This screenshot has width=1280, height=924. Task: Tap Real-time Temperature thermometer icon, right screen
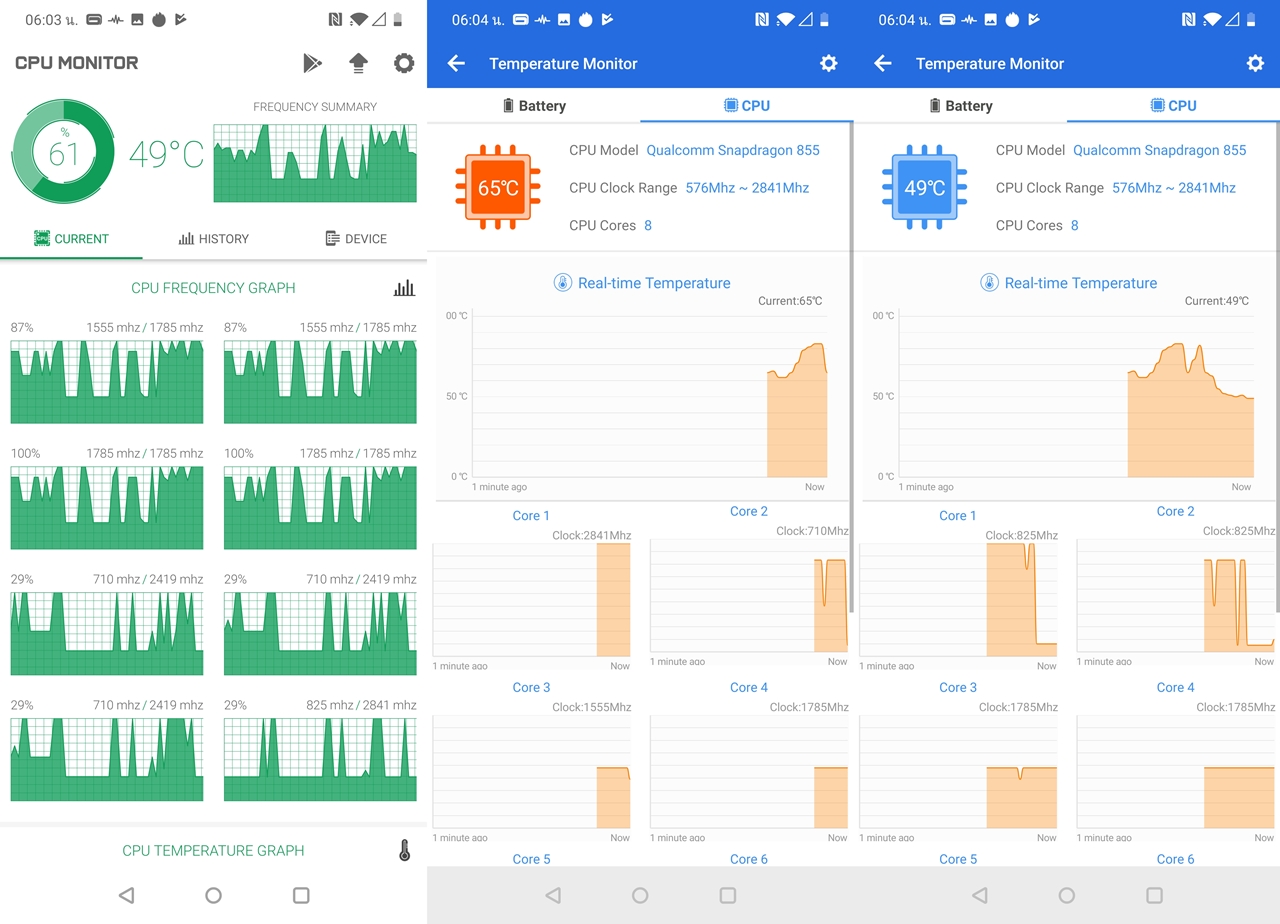989,283
